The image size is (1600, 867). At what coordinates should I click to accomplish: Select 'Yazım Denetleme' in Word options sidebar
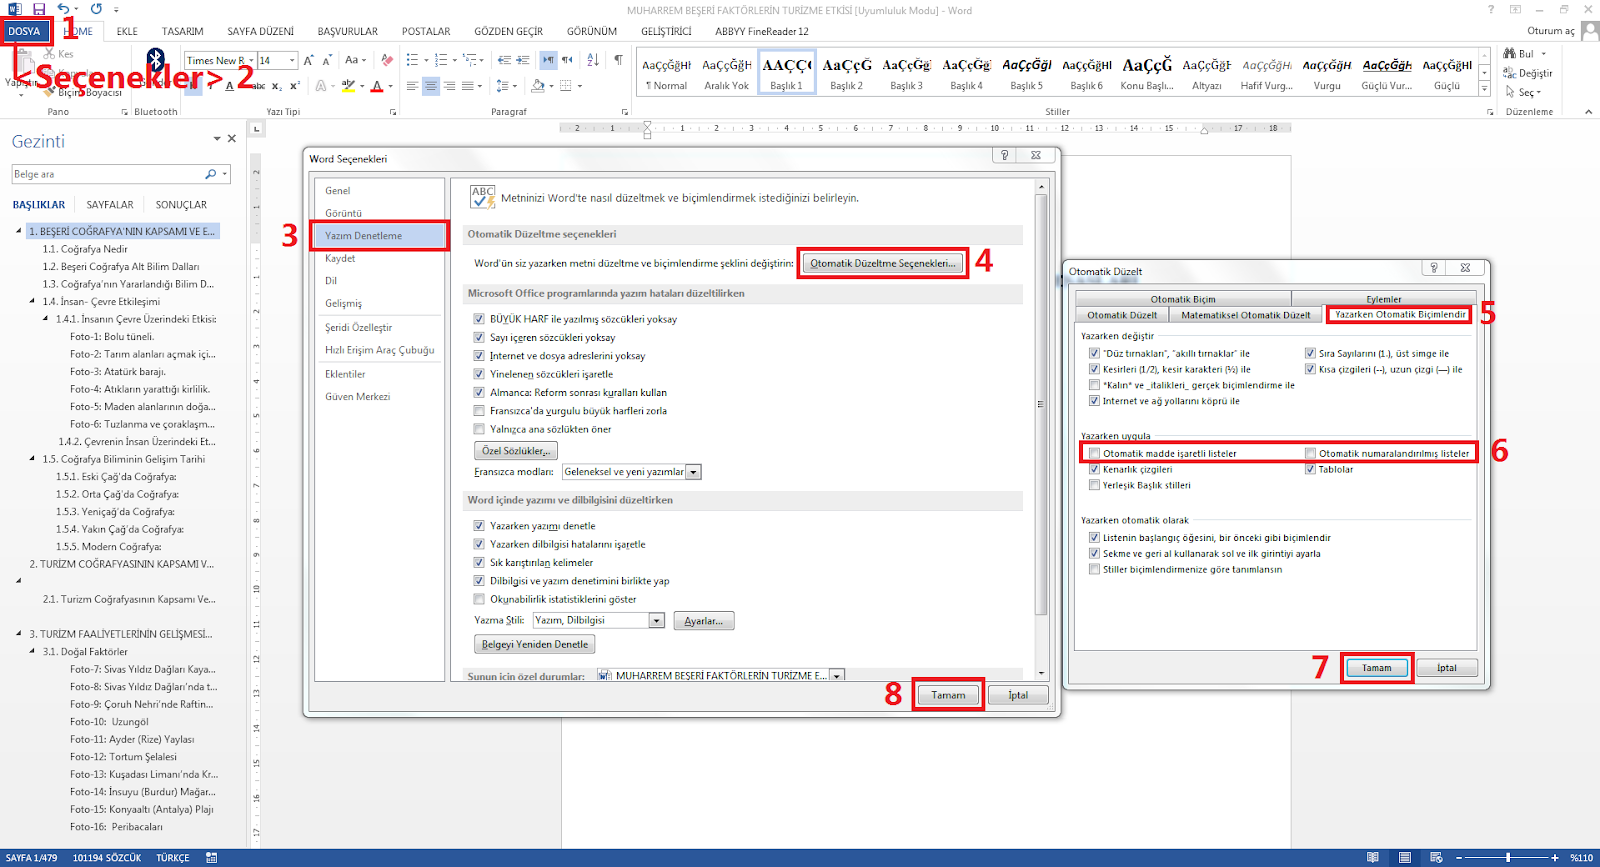(x=380, y=236)
